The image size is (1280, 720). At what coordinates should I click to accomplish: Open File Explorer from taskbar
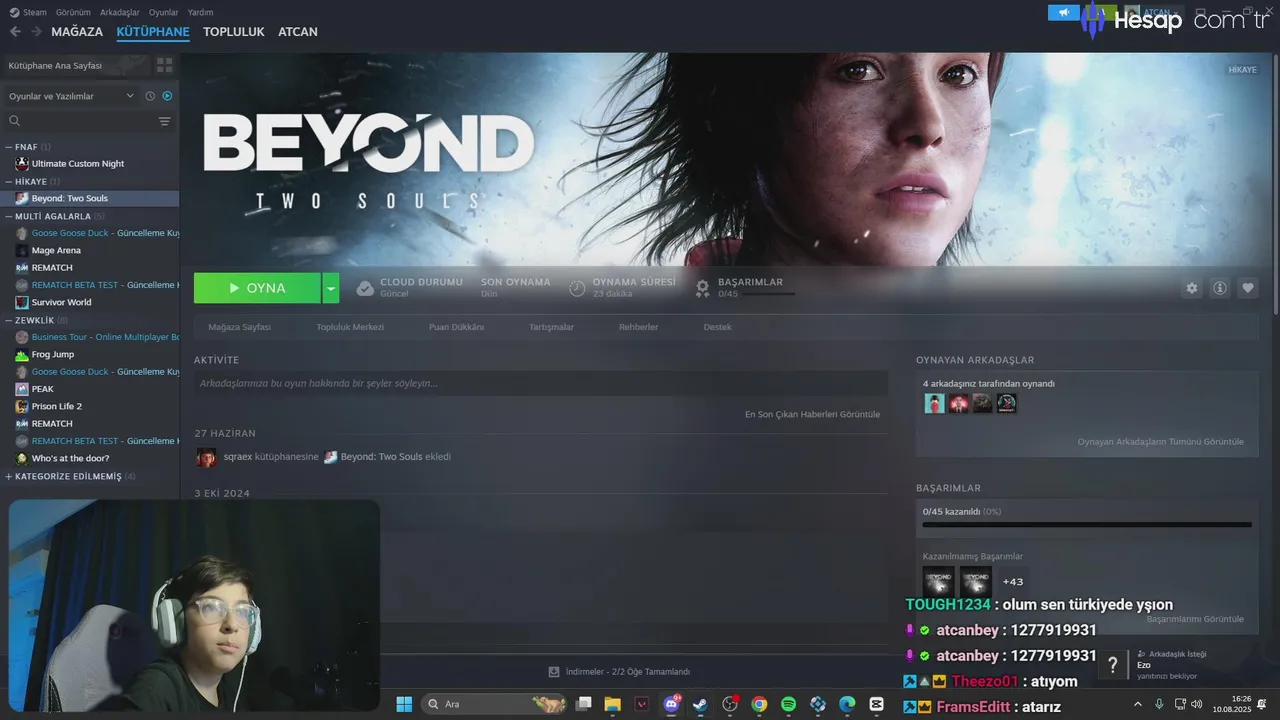613,704
